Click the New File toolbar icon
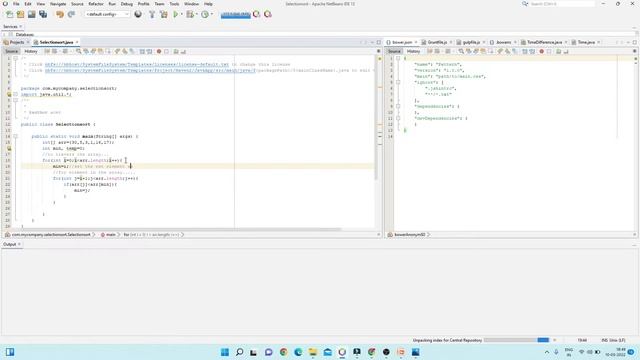640x360 pixels. click(9, 14)
